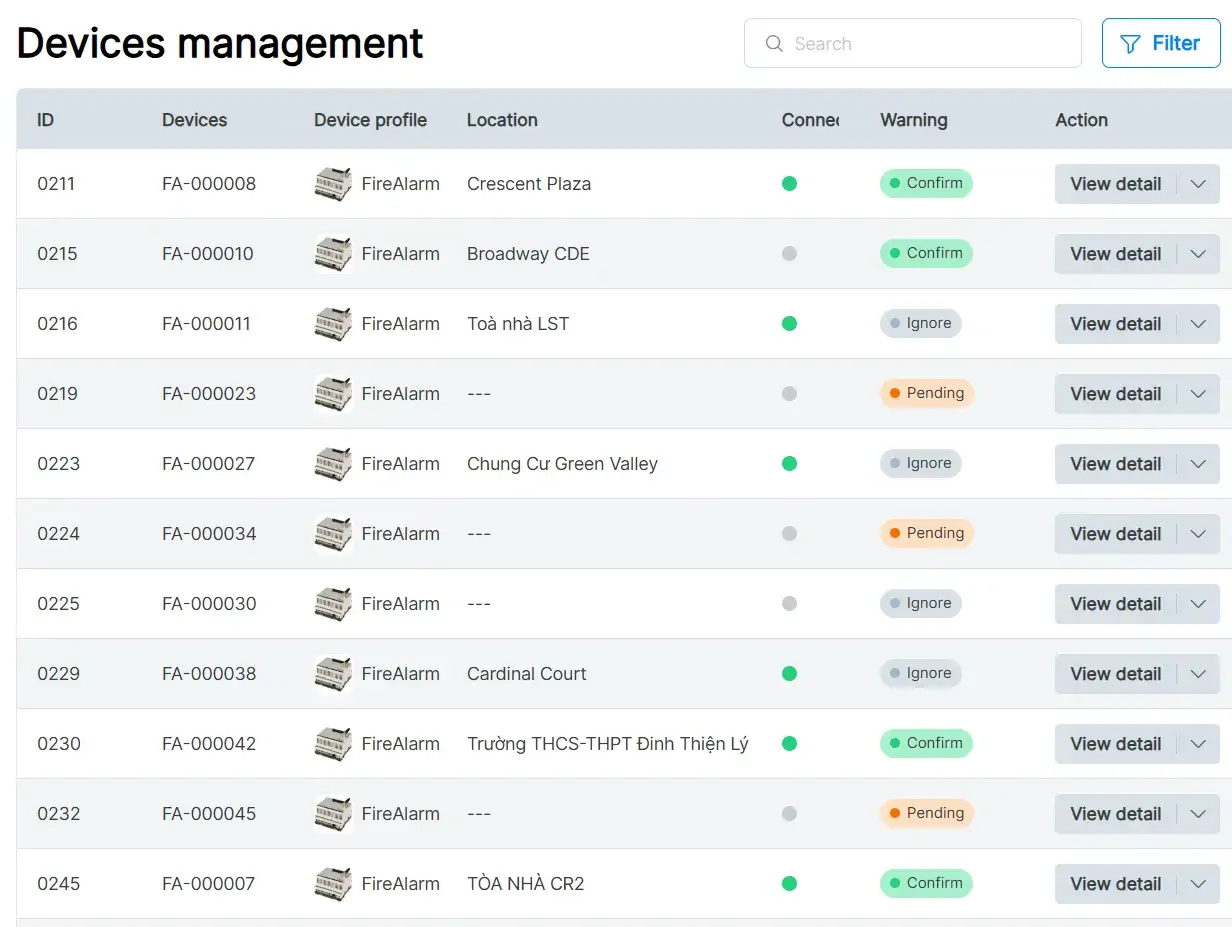Expand the action chevron for ID 0219
This screenshot has height=927, width=1232.
[1199, 394]
